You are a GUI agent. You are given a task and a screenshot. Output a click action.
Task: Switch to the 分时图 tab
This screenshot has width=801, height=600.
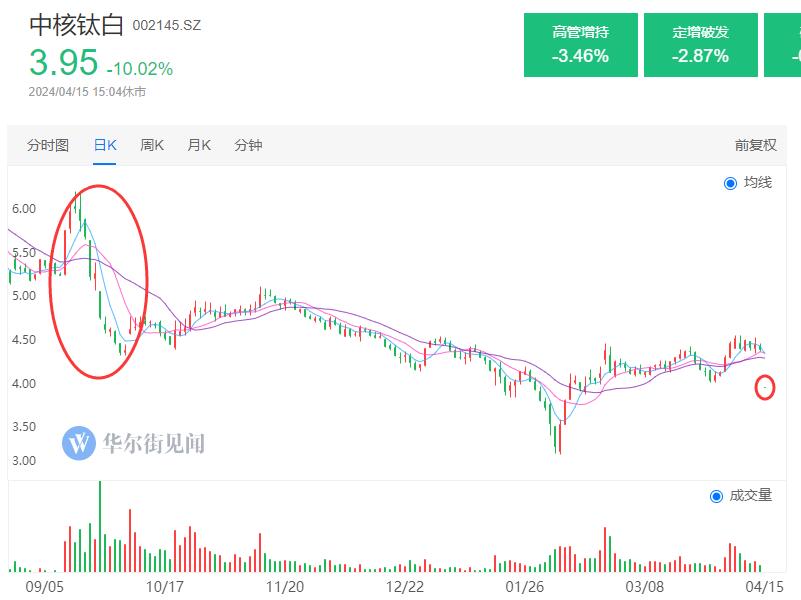(48, 146)
